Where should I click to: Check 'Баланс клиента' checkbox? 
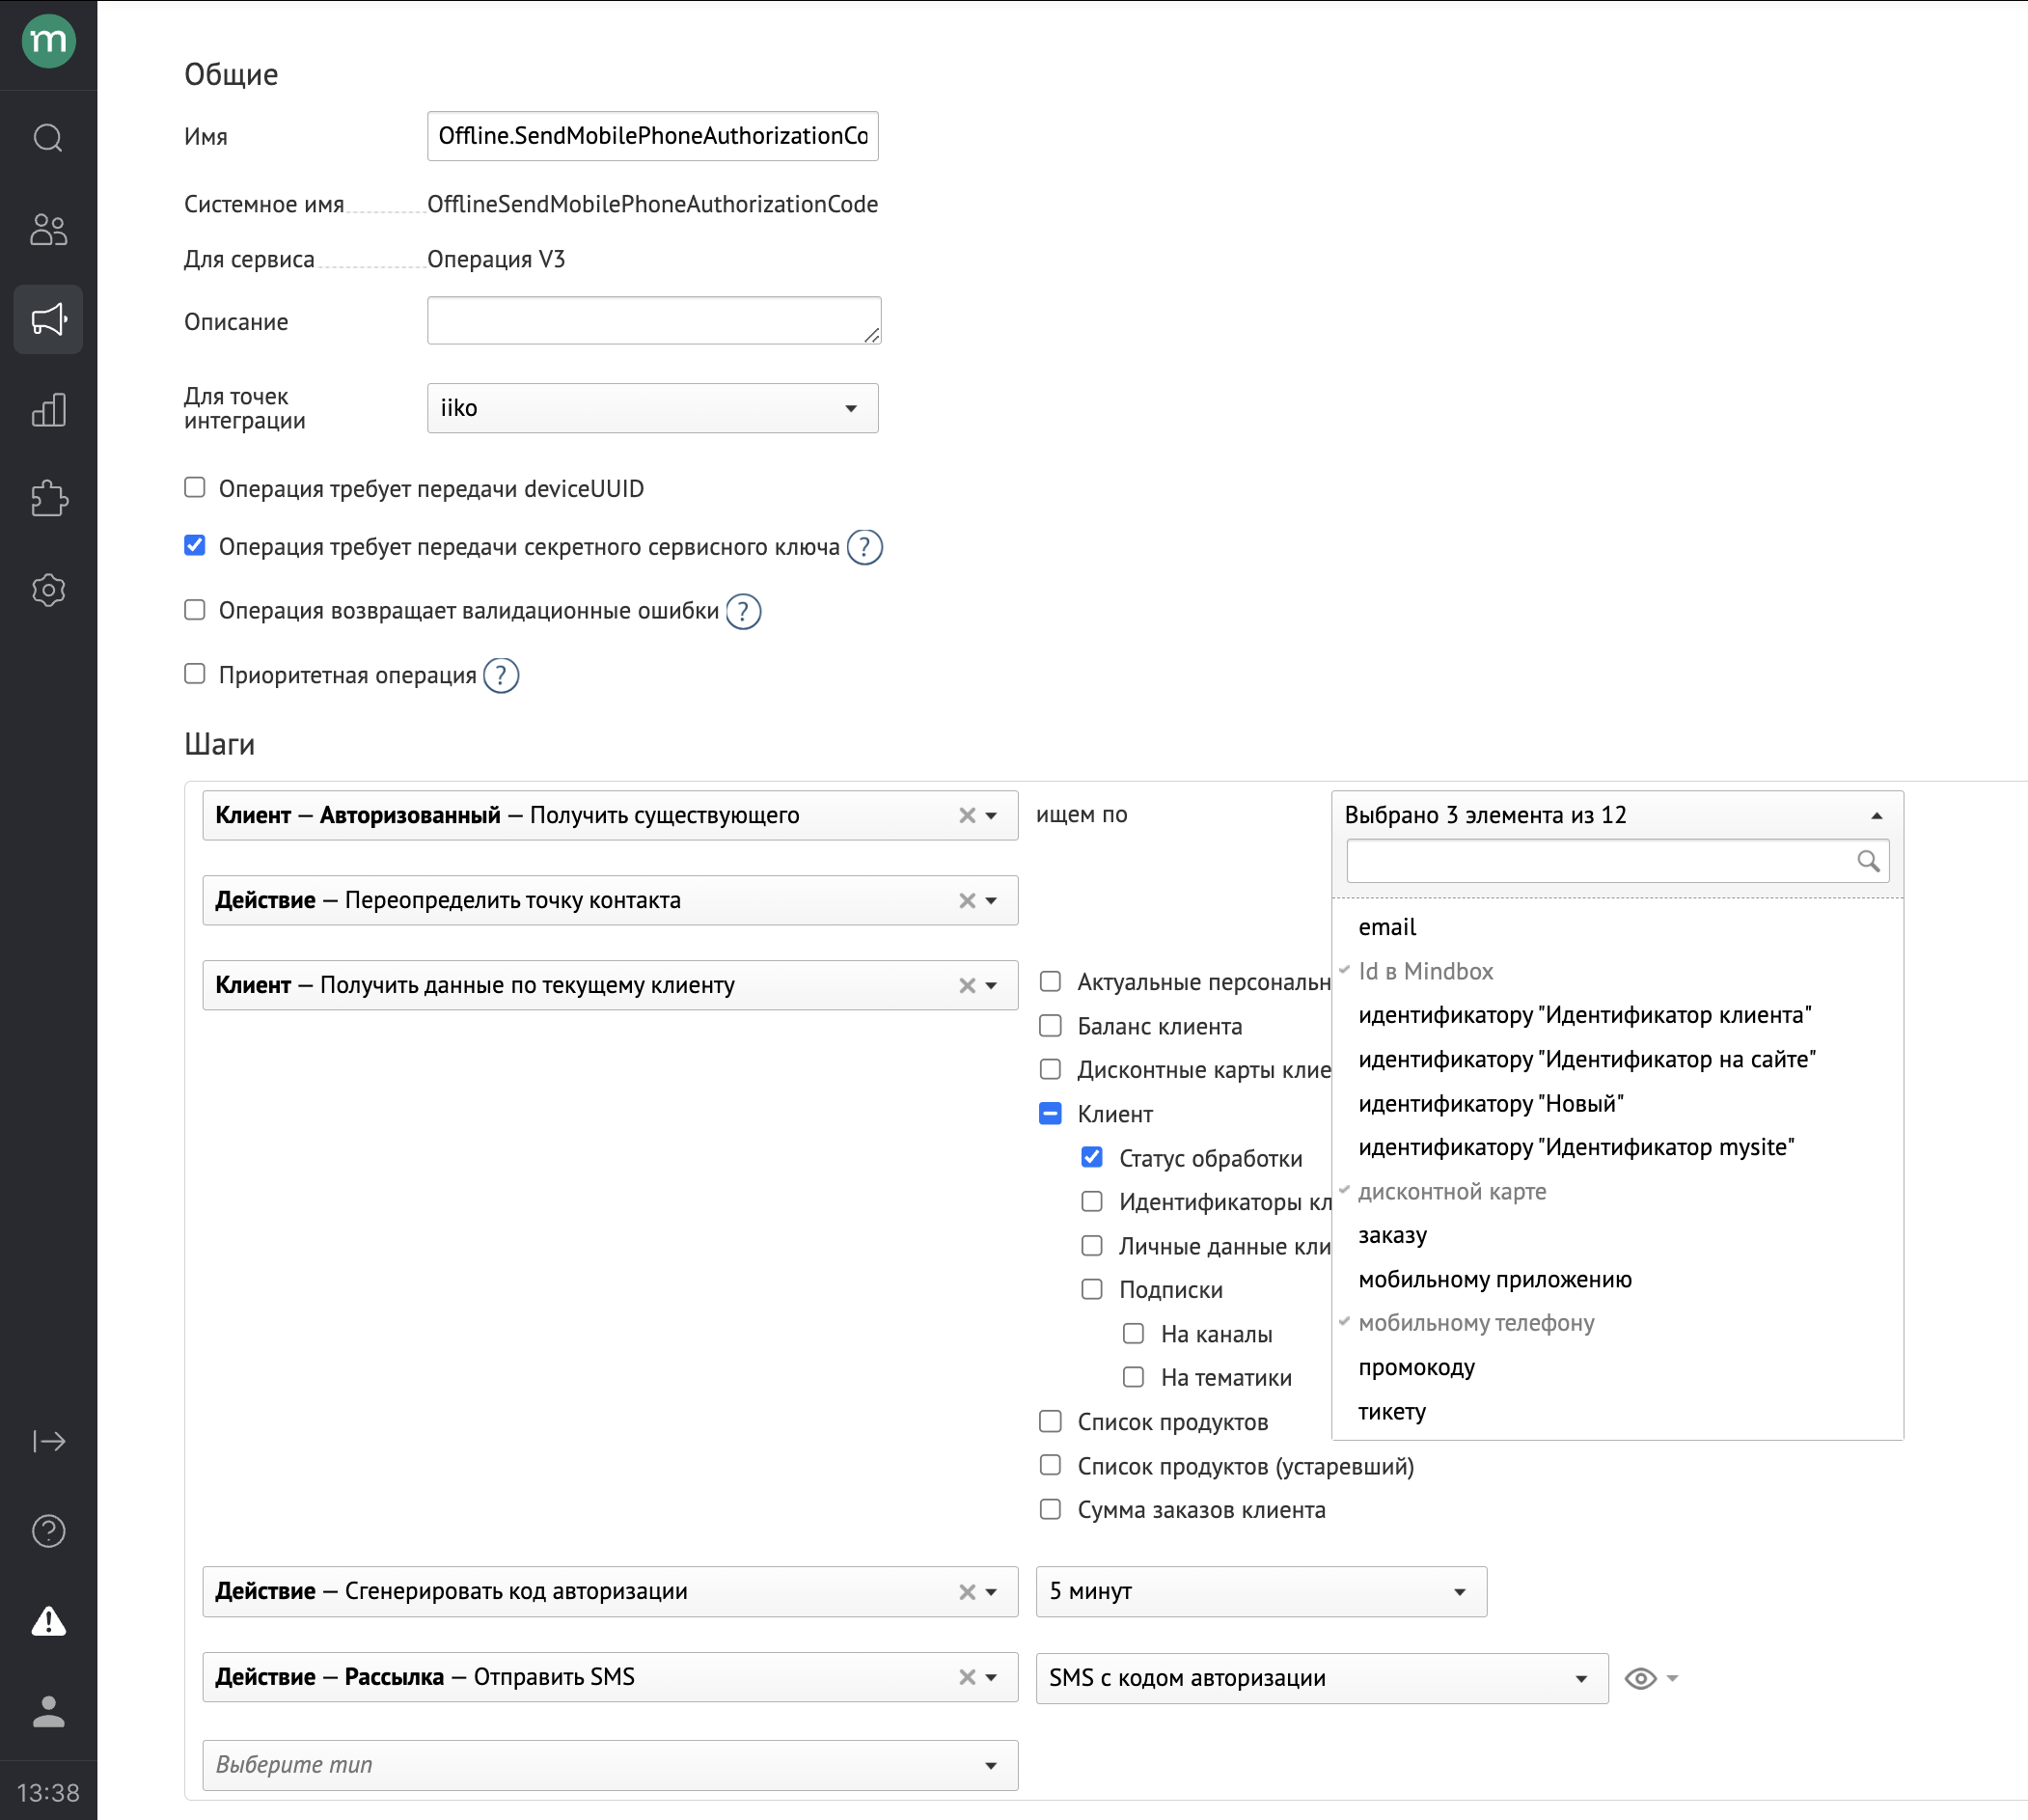[1050, 1025]
